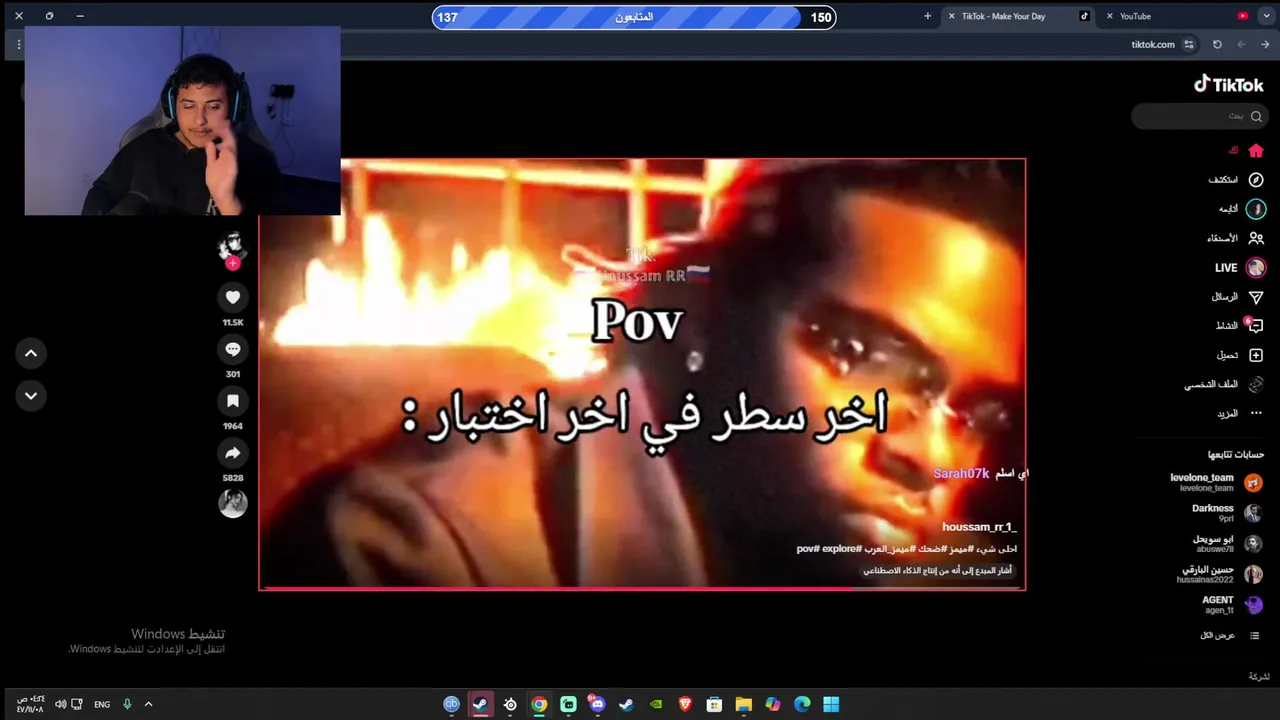Viewport: 1280px width, 720px height.
Task: Share the video using the arrow icon
Action: coord(233,453)
